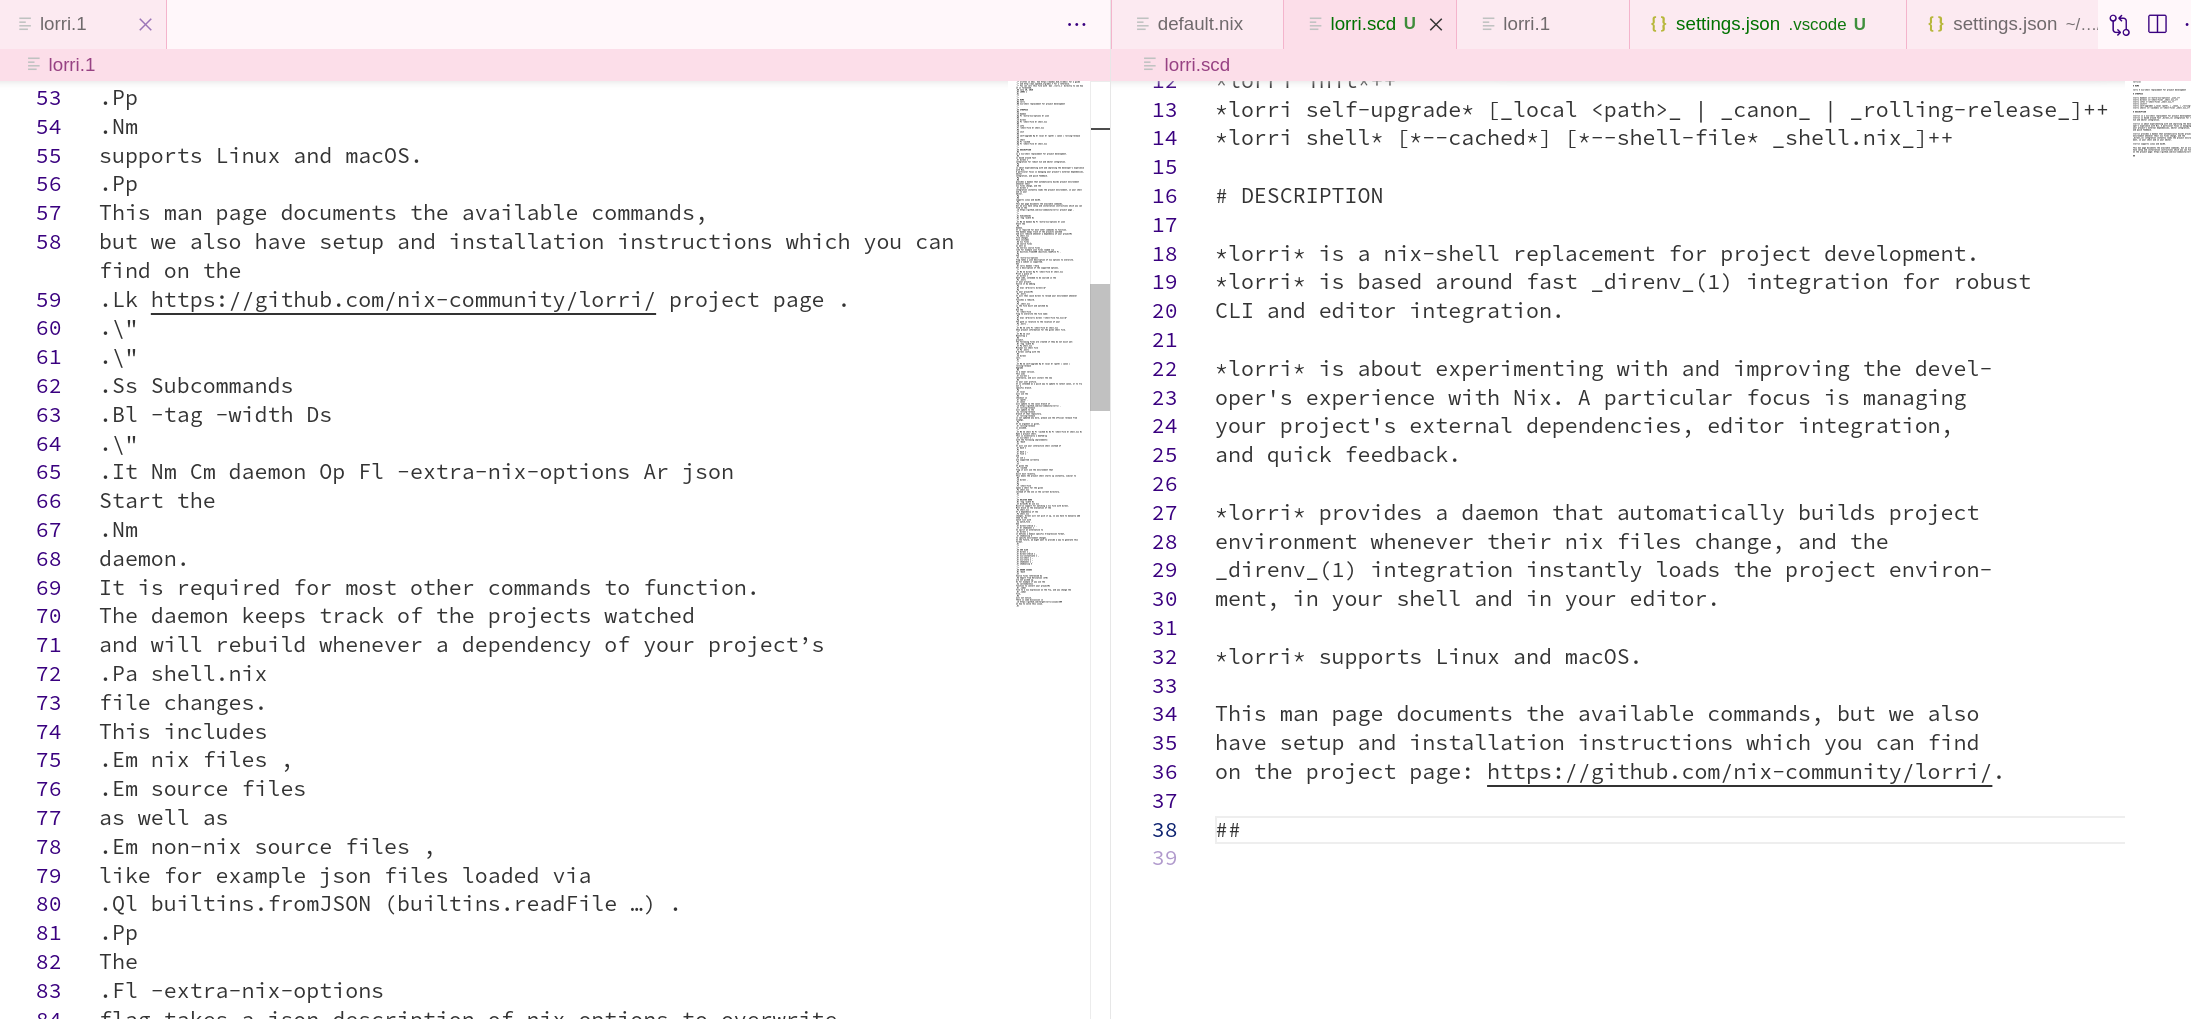This screenshot has height=1019, width=2191.
Task: Click 'and quick feedback.' on line 25
Action: click(x=1337, y=455)
